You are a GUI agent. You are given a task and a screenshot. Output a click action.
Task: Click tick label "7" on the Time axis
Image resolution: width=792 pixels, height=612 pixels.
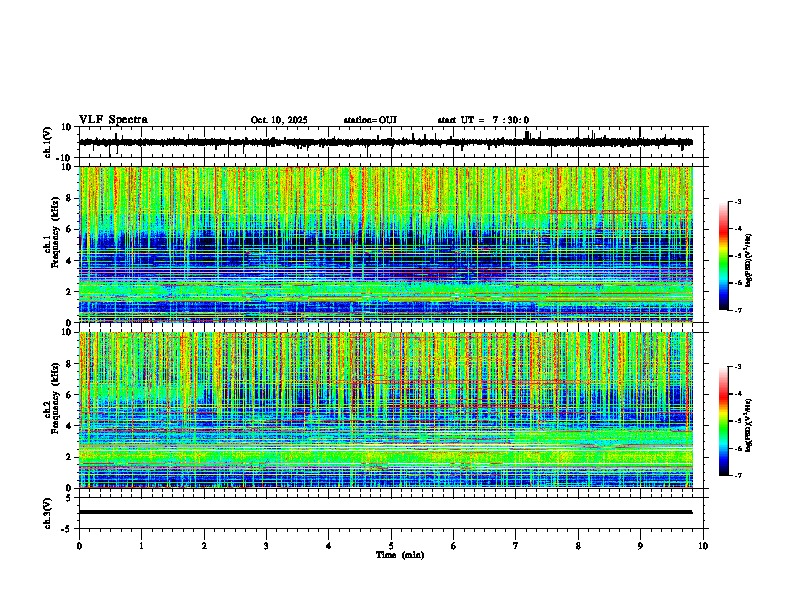[x=516, y=546]
